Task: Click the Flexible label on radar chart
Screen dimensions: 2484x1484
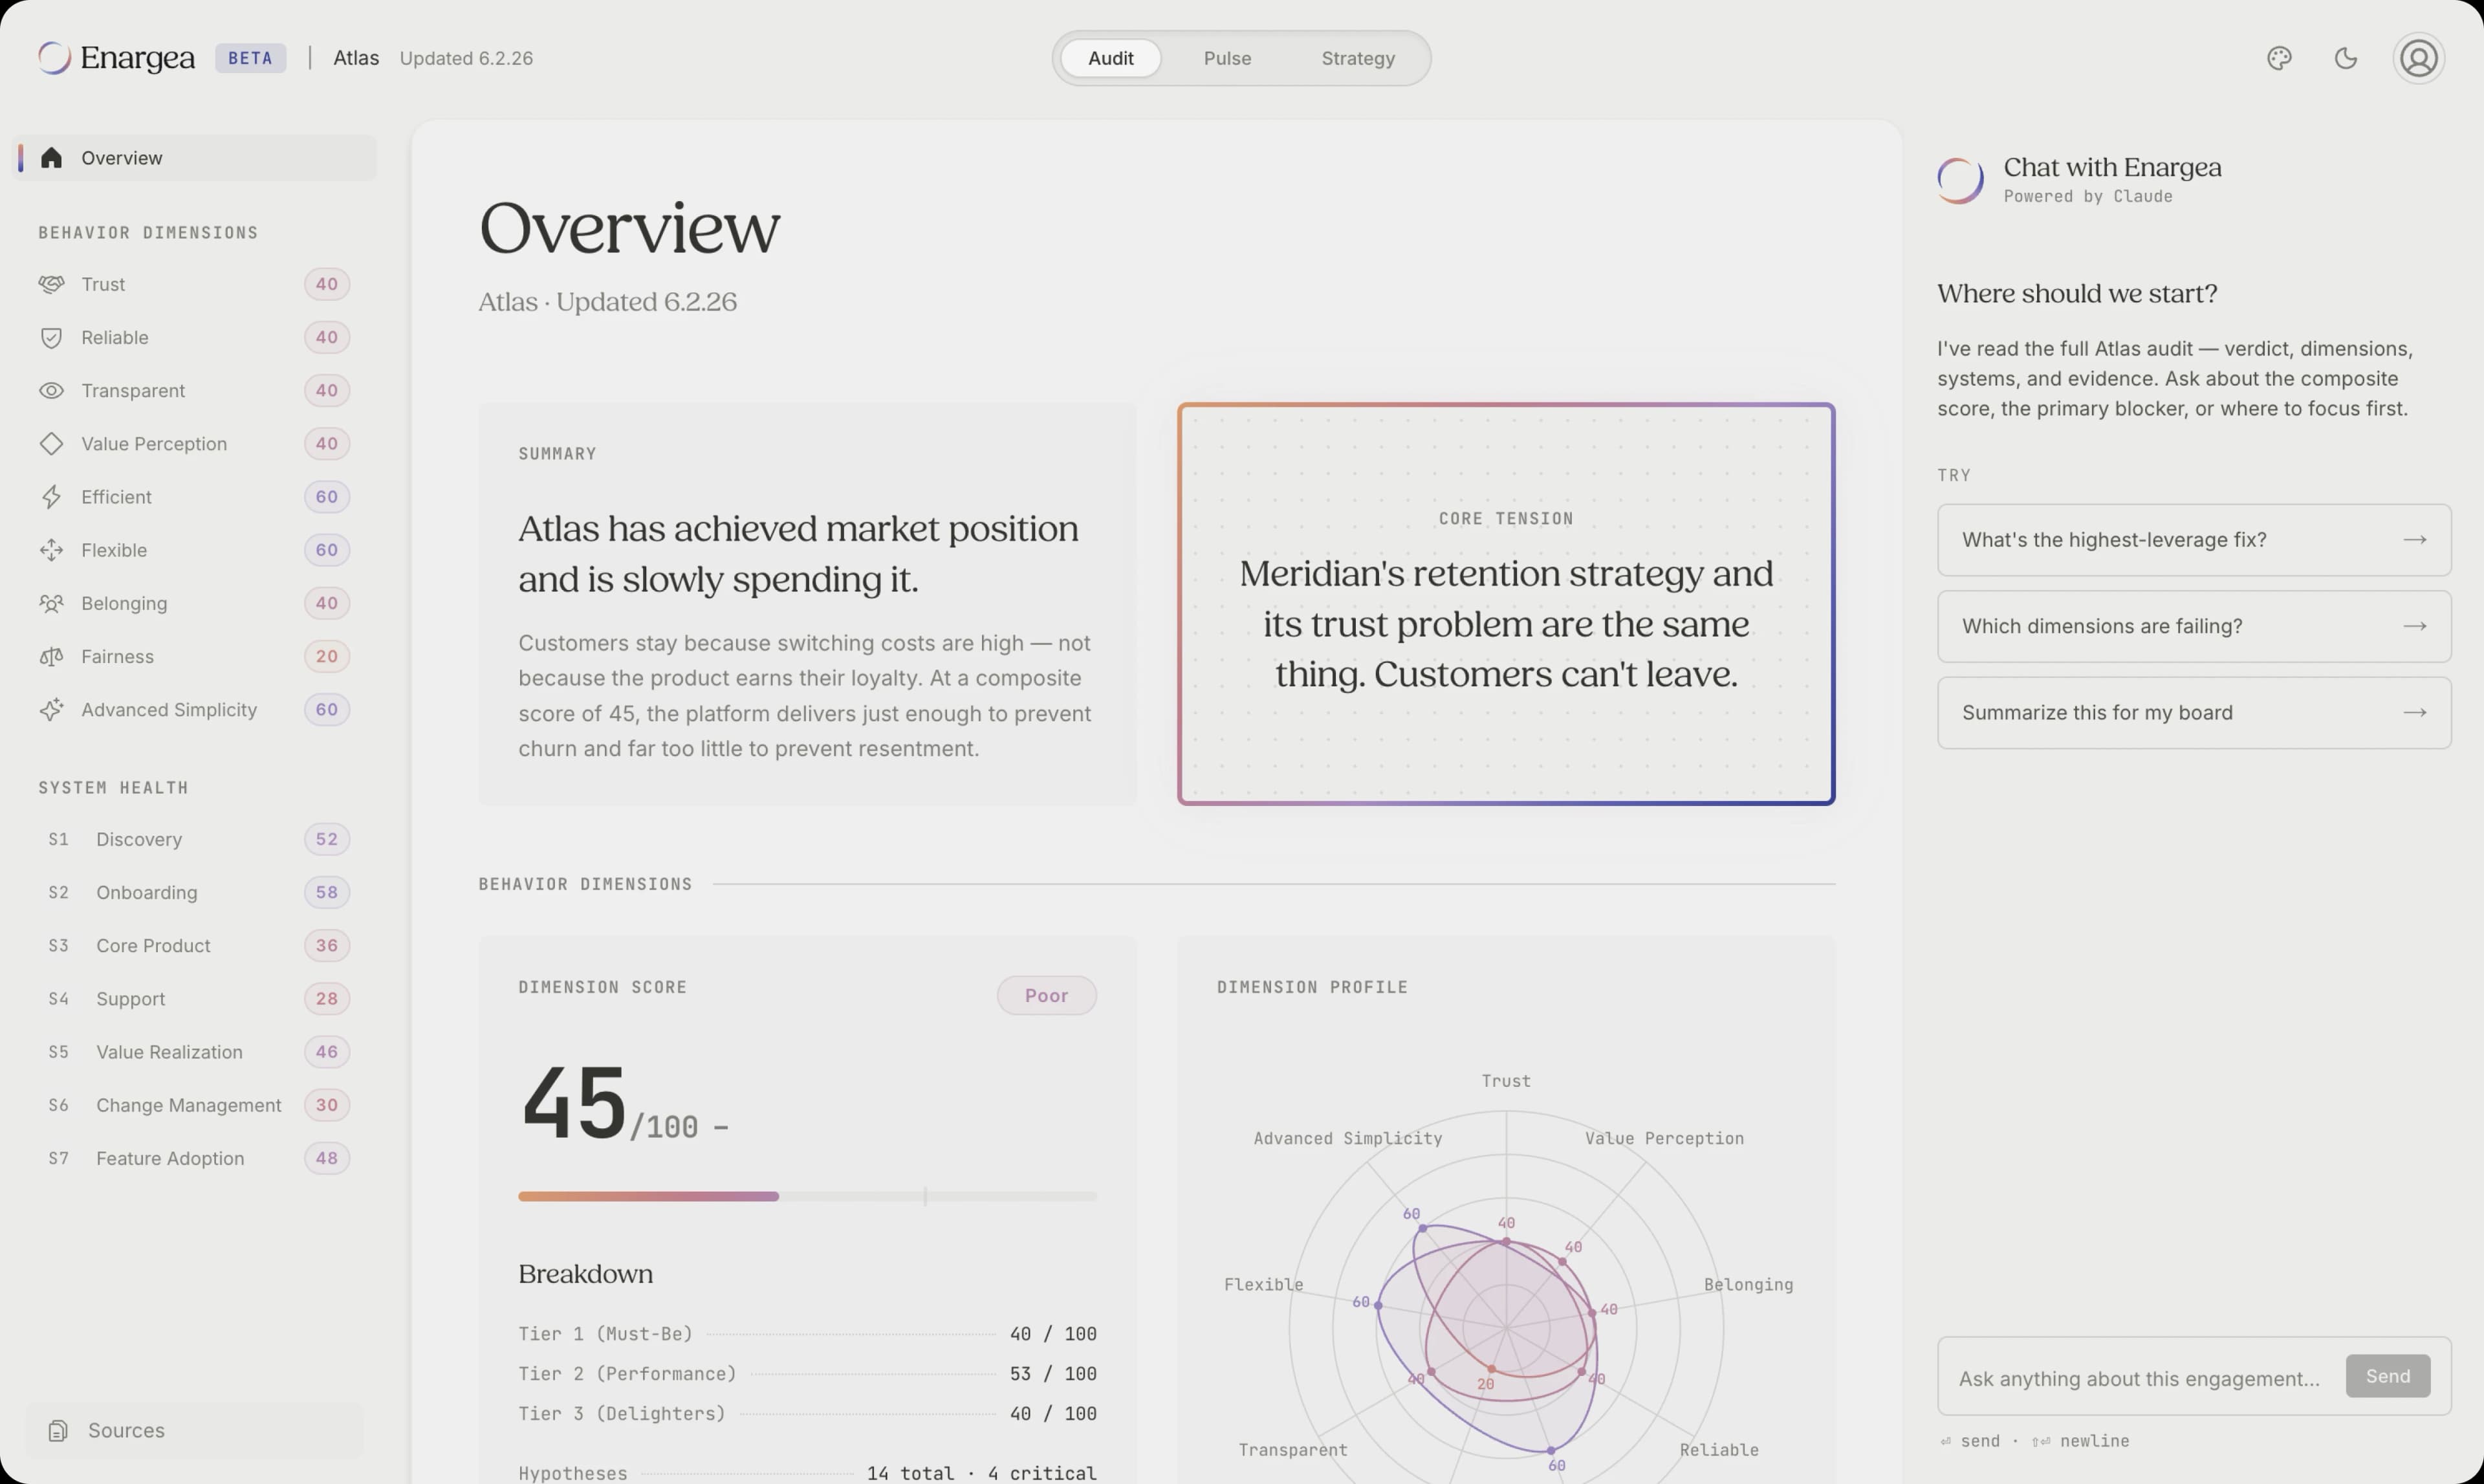Action: coord(1263,1285)
